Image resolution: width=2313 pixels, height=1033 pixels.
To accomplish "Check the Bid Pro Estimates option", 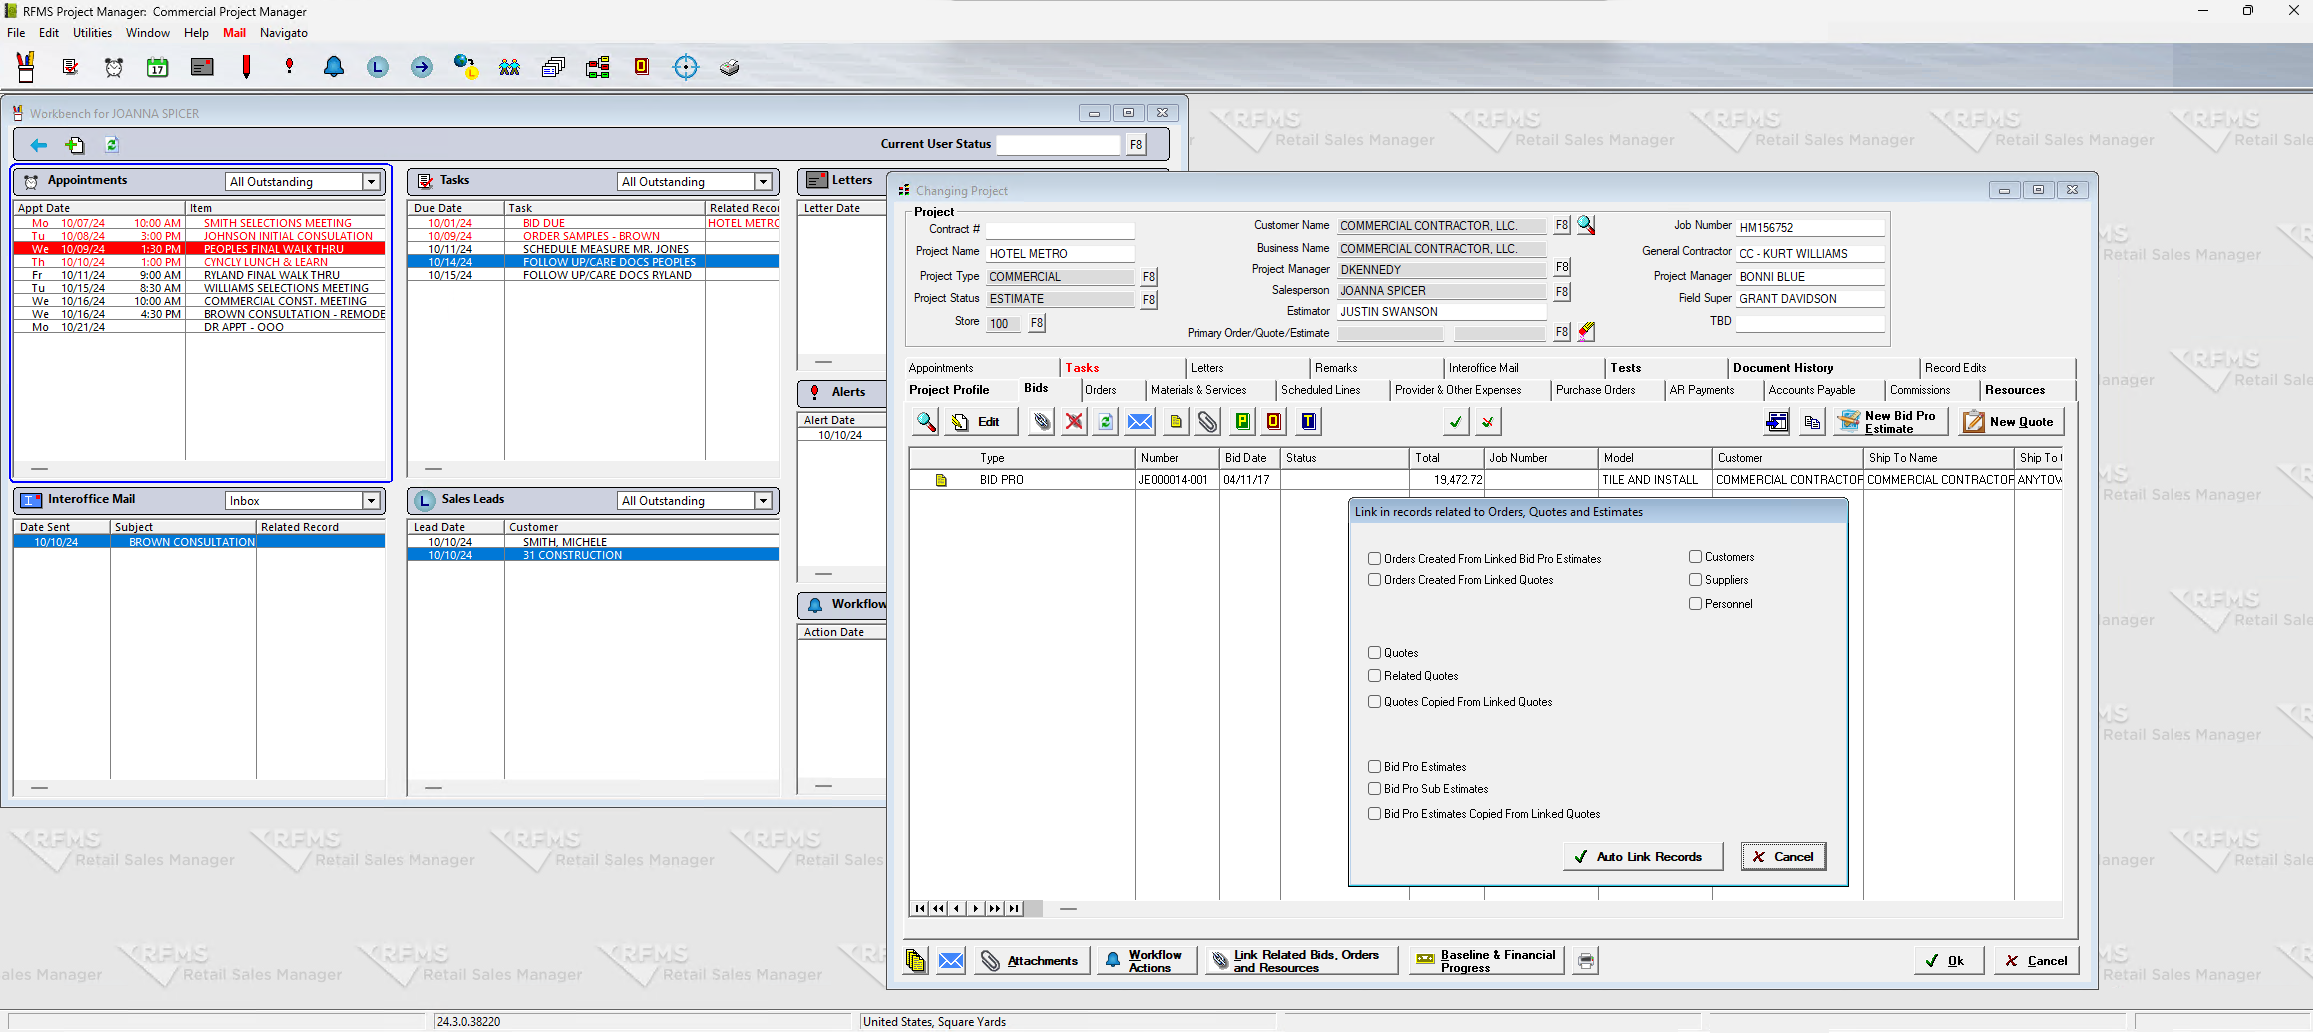I will (1375, 766).
